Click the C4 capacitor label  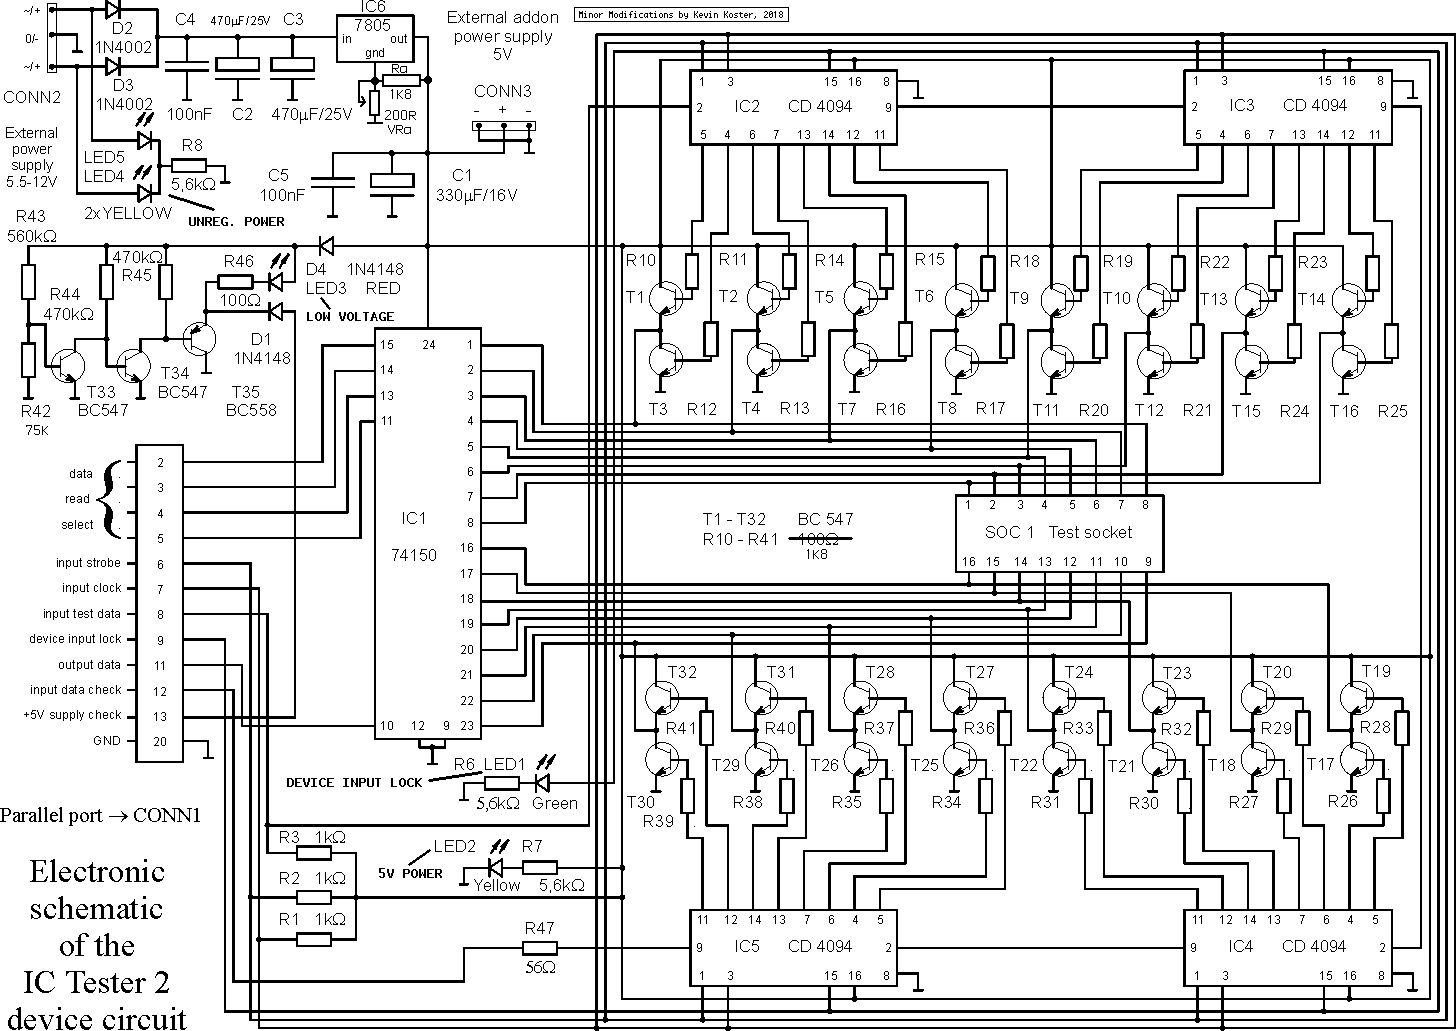(185, 20)
